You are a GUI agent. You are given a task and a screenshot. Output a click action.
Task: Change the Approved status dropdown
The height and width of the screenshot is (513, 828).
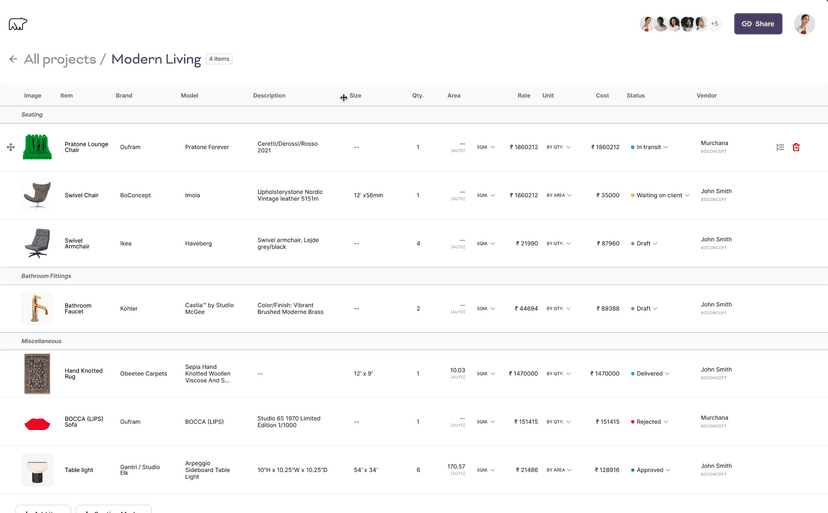coord(651,470)
